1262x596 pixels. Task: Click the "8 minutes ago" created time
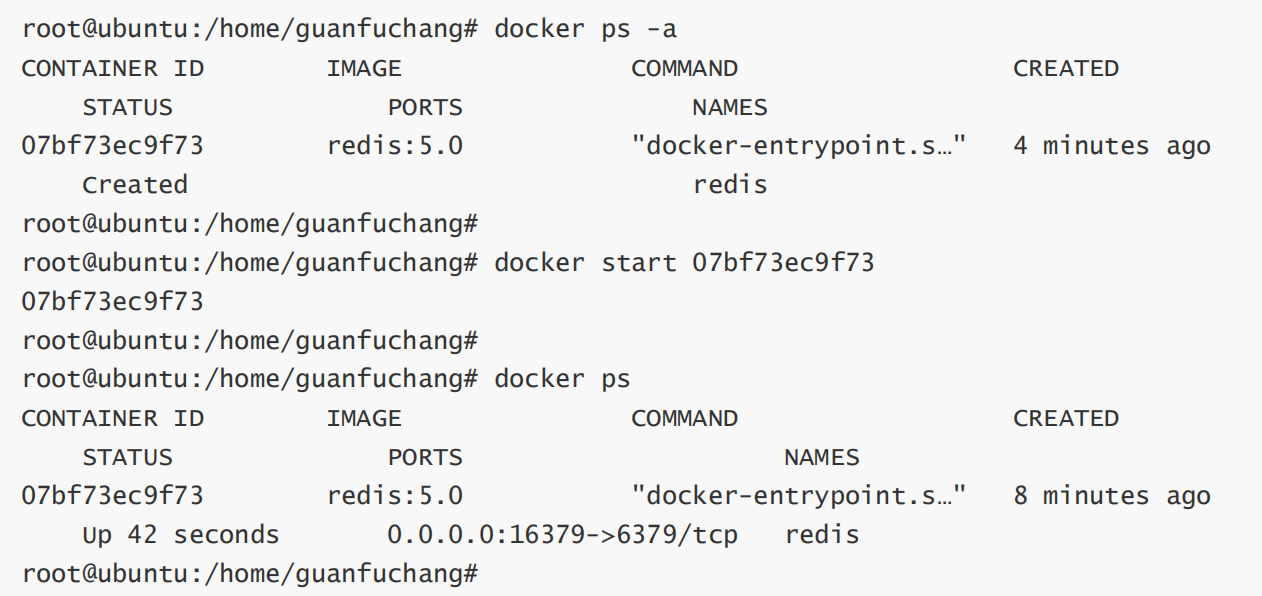point(1111,496)
